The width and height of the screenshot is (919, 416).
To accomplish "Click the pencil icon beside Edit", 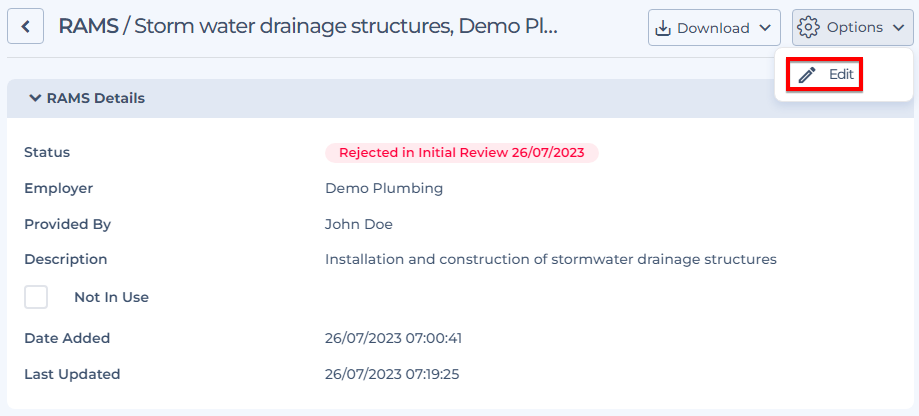I will pyautogui.click(x=807, y=74).
